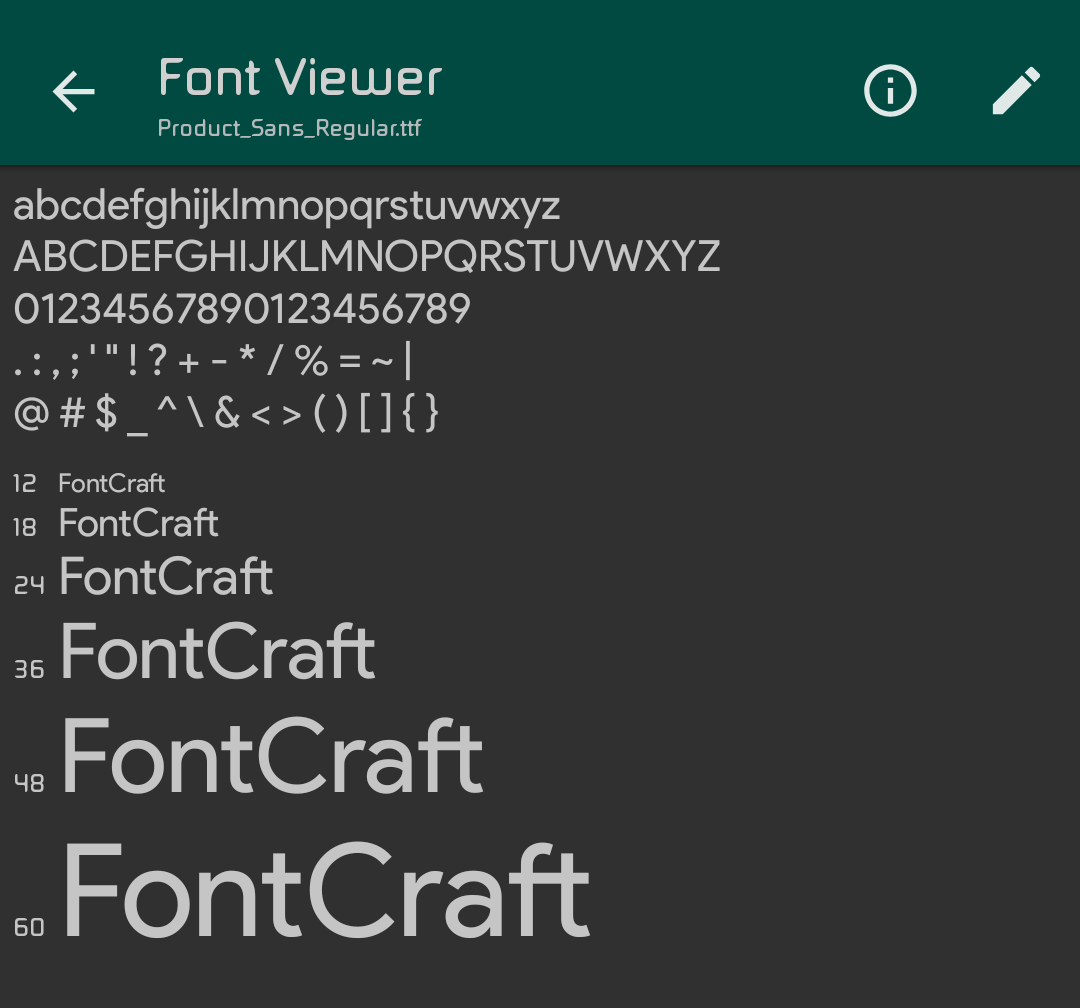
Task: Click the 18 size FontCraft sample
Action: tap(138, 523)
